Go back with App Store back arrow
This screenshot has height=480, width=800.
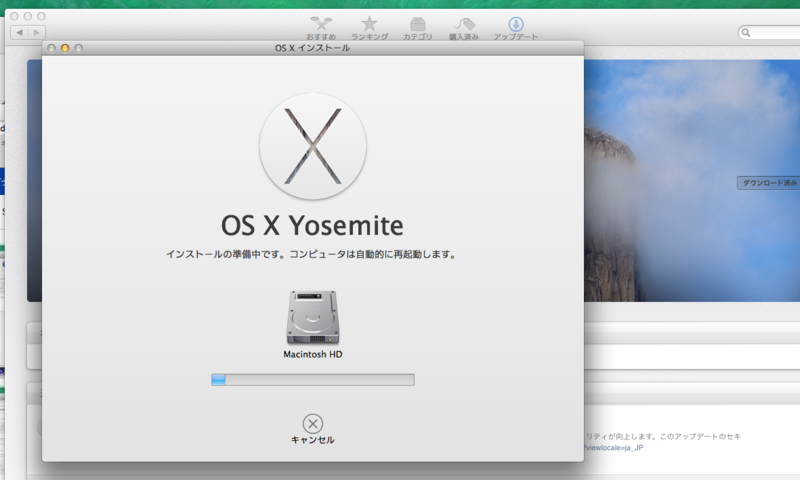(19, 33)
